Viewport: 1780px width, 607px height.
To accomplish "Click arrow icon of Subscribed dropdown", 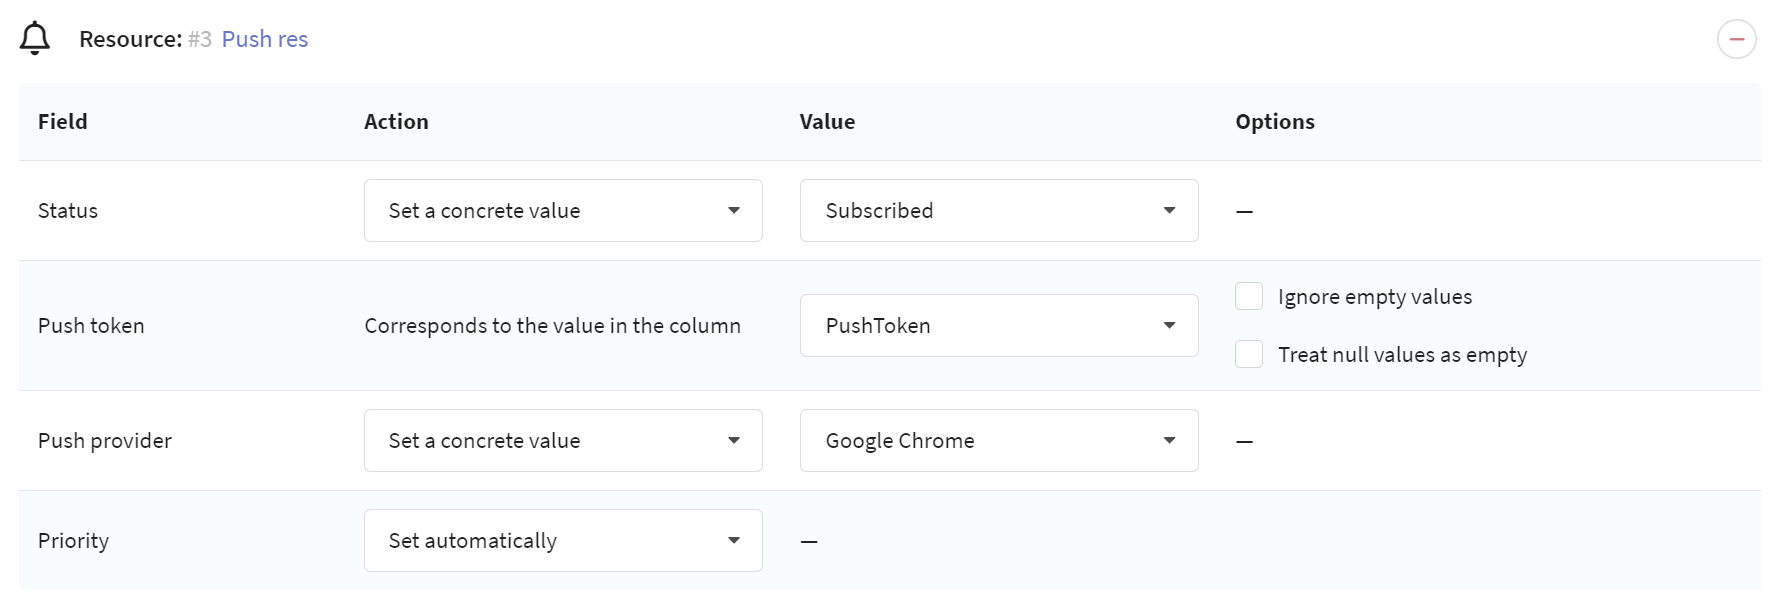I will coord(1169,210).
